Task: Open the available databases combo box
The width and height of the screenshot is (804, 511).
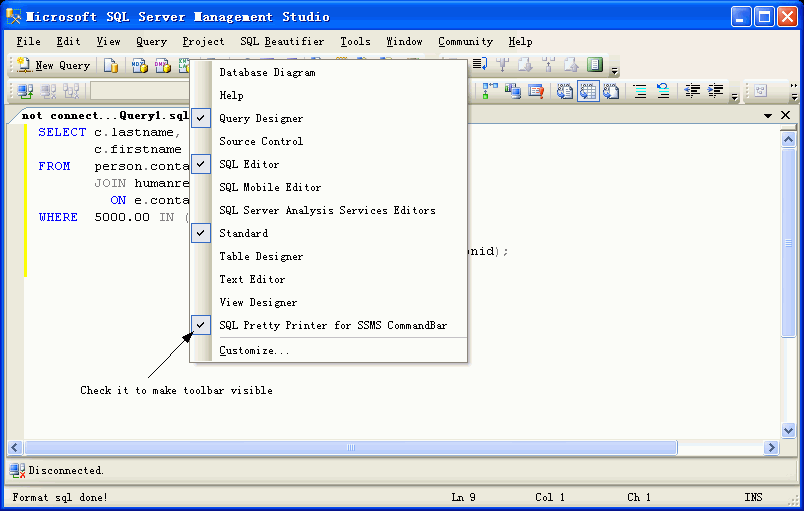Action: pyautogui.click(x=140, y=91)
